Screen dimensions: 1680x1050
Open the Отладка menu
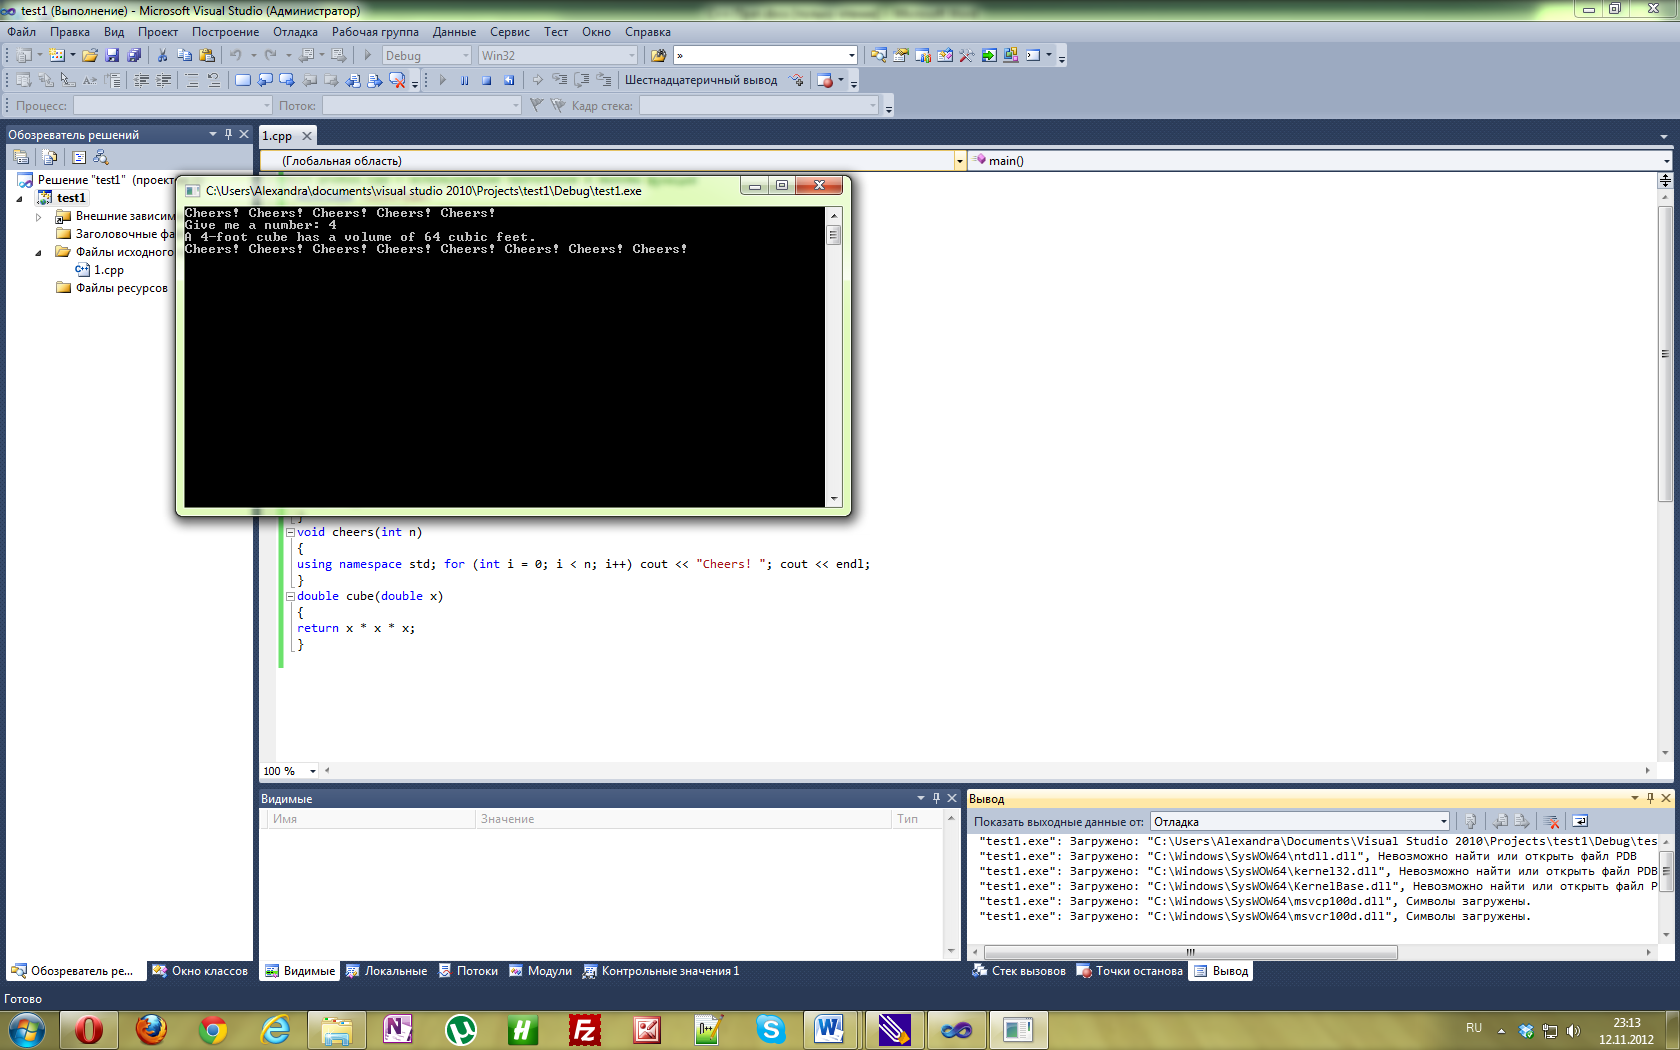[295, 32]
